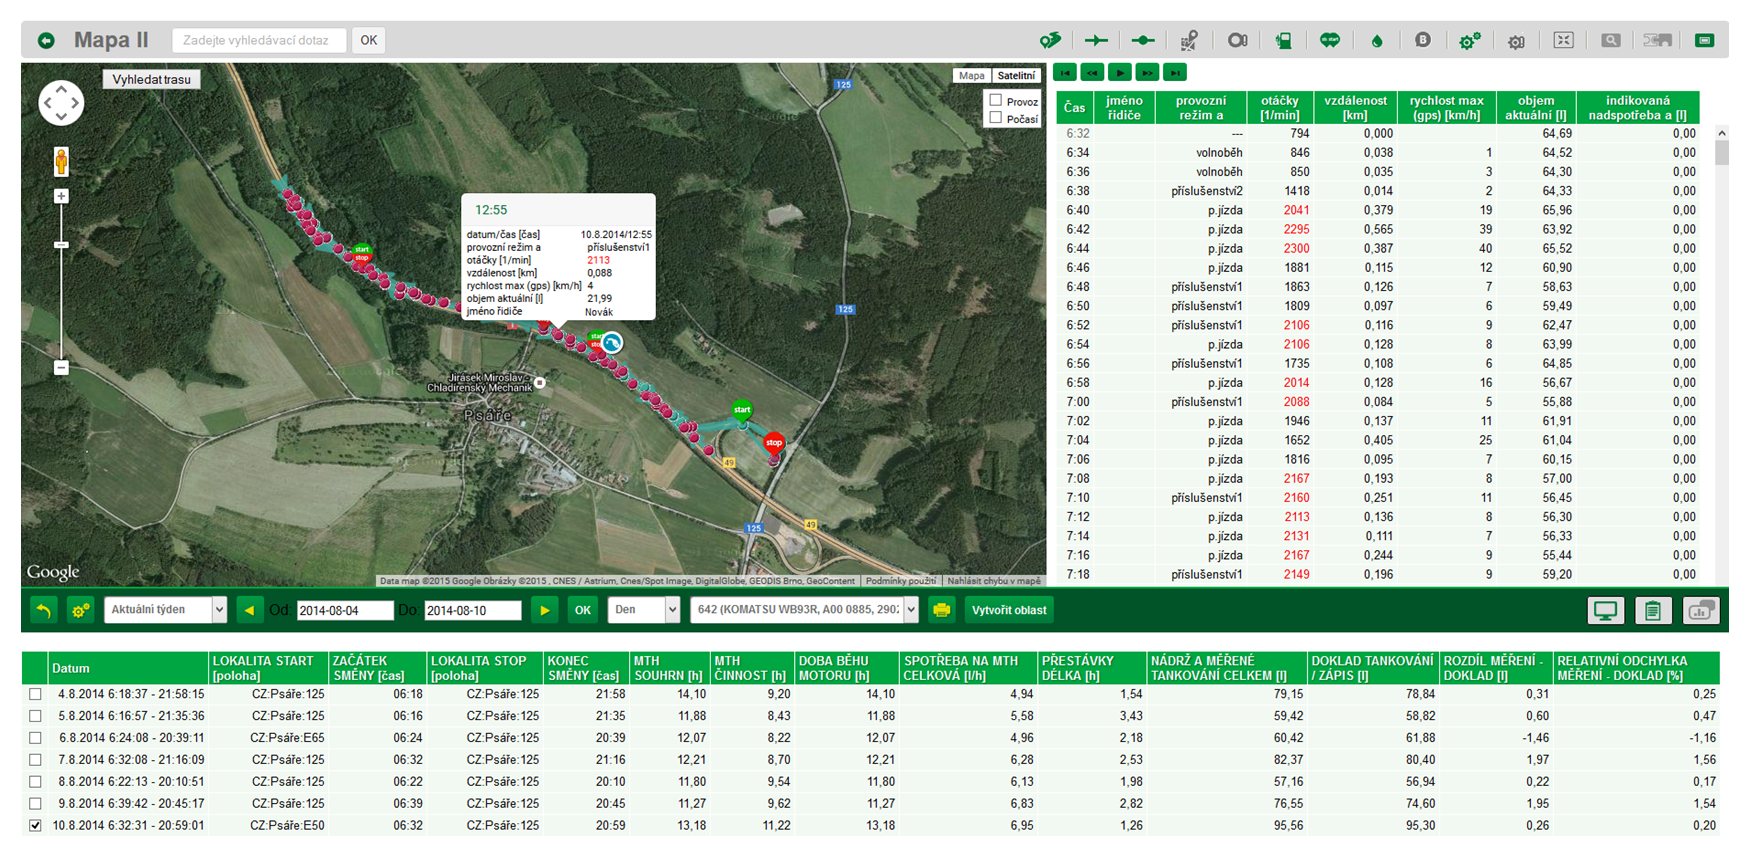Click the green printer icon
The height and width of the screenshot is (854, 1754).
click(x=941, y=610)
